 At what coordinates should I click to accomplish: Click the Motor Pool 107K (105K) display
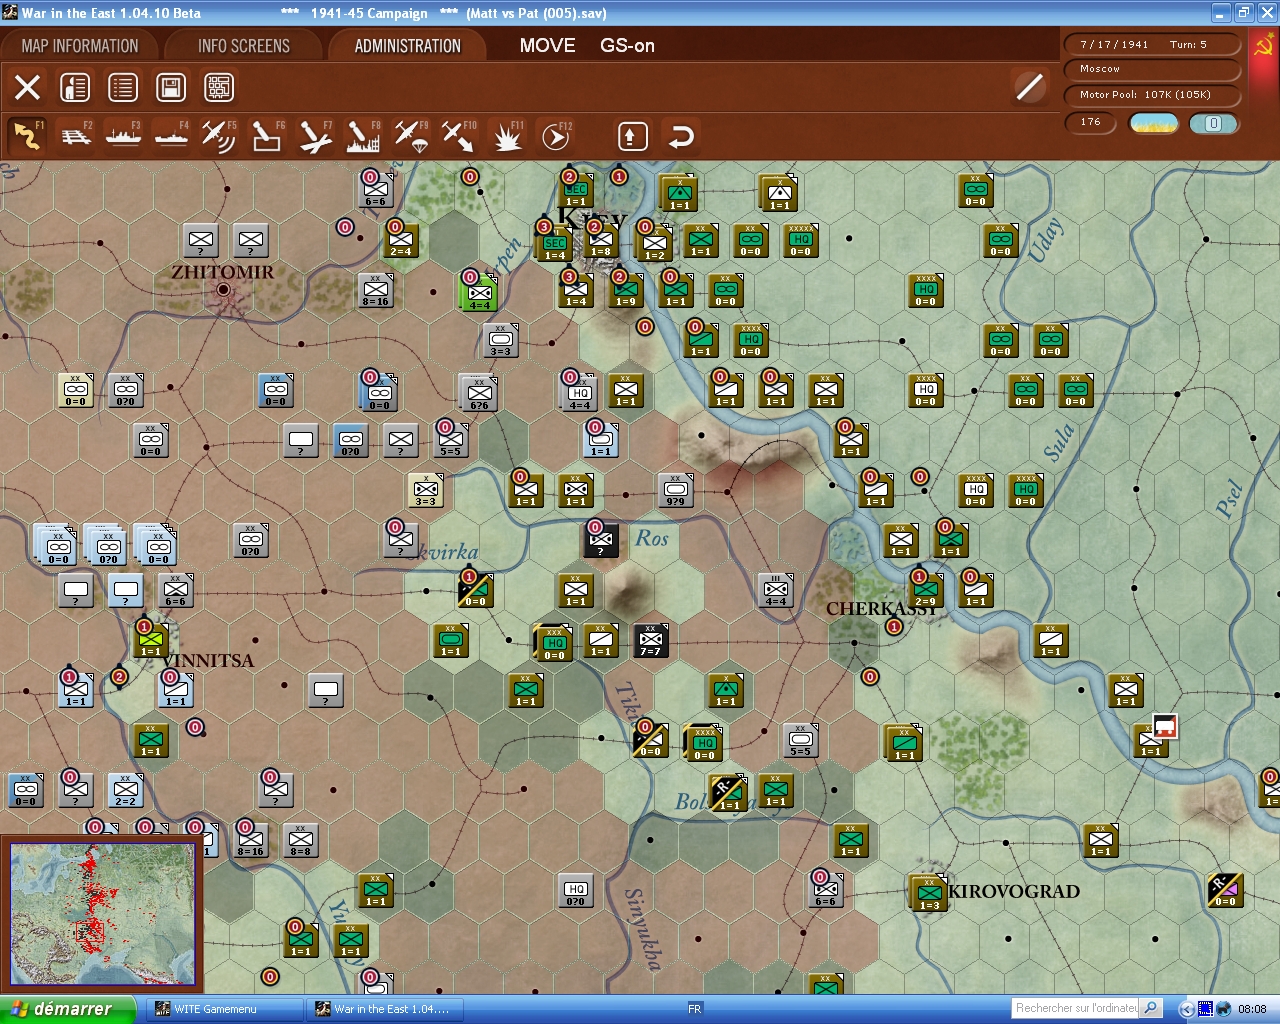(1153, 95)
